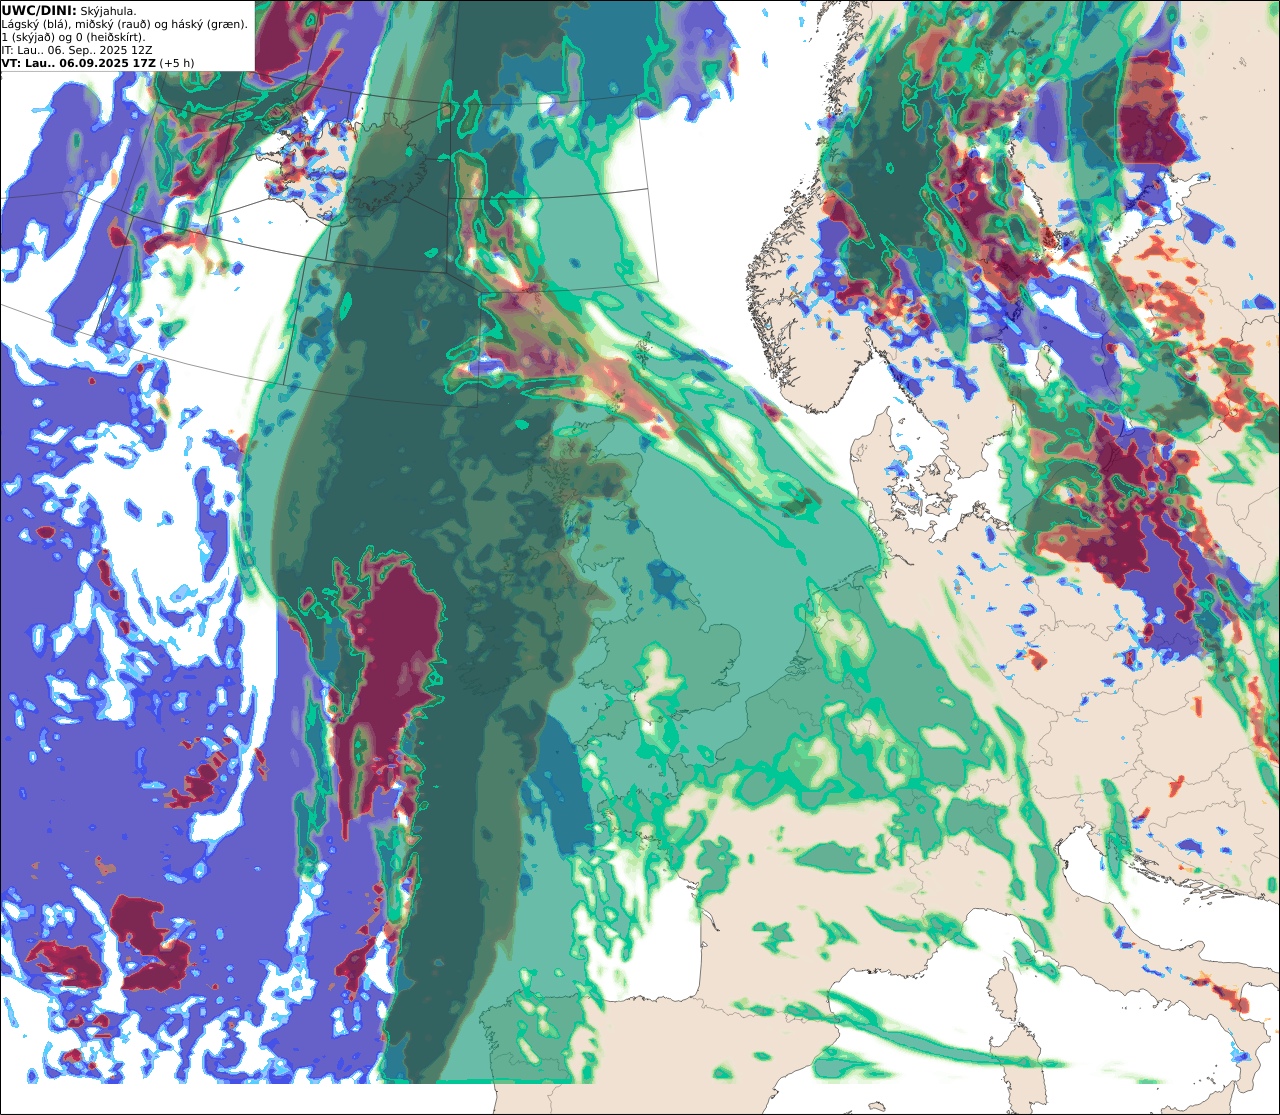Select the "Lágský (blá), miðský (rauð)" legend line
This screenshot has height=1115, width=1280.
point(125,24)
